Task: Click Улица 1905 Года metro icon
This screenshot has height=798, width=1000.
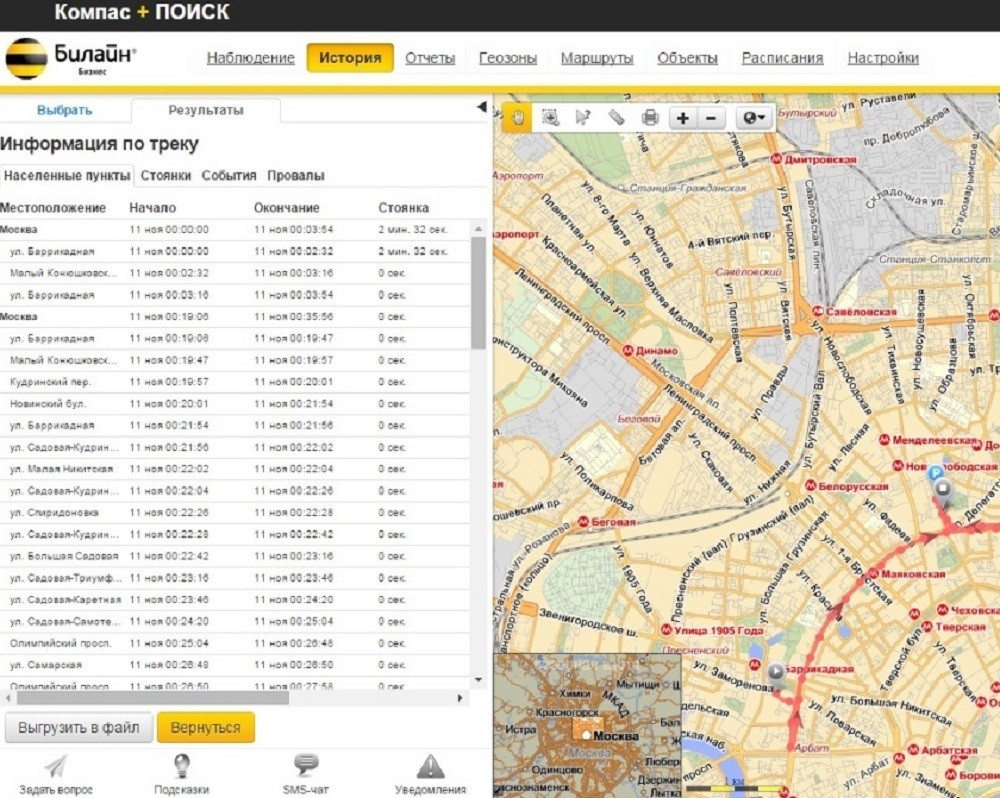Action: (666, 630)
